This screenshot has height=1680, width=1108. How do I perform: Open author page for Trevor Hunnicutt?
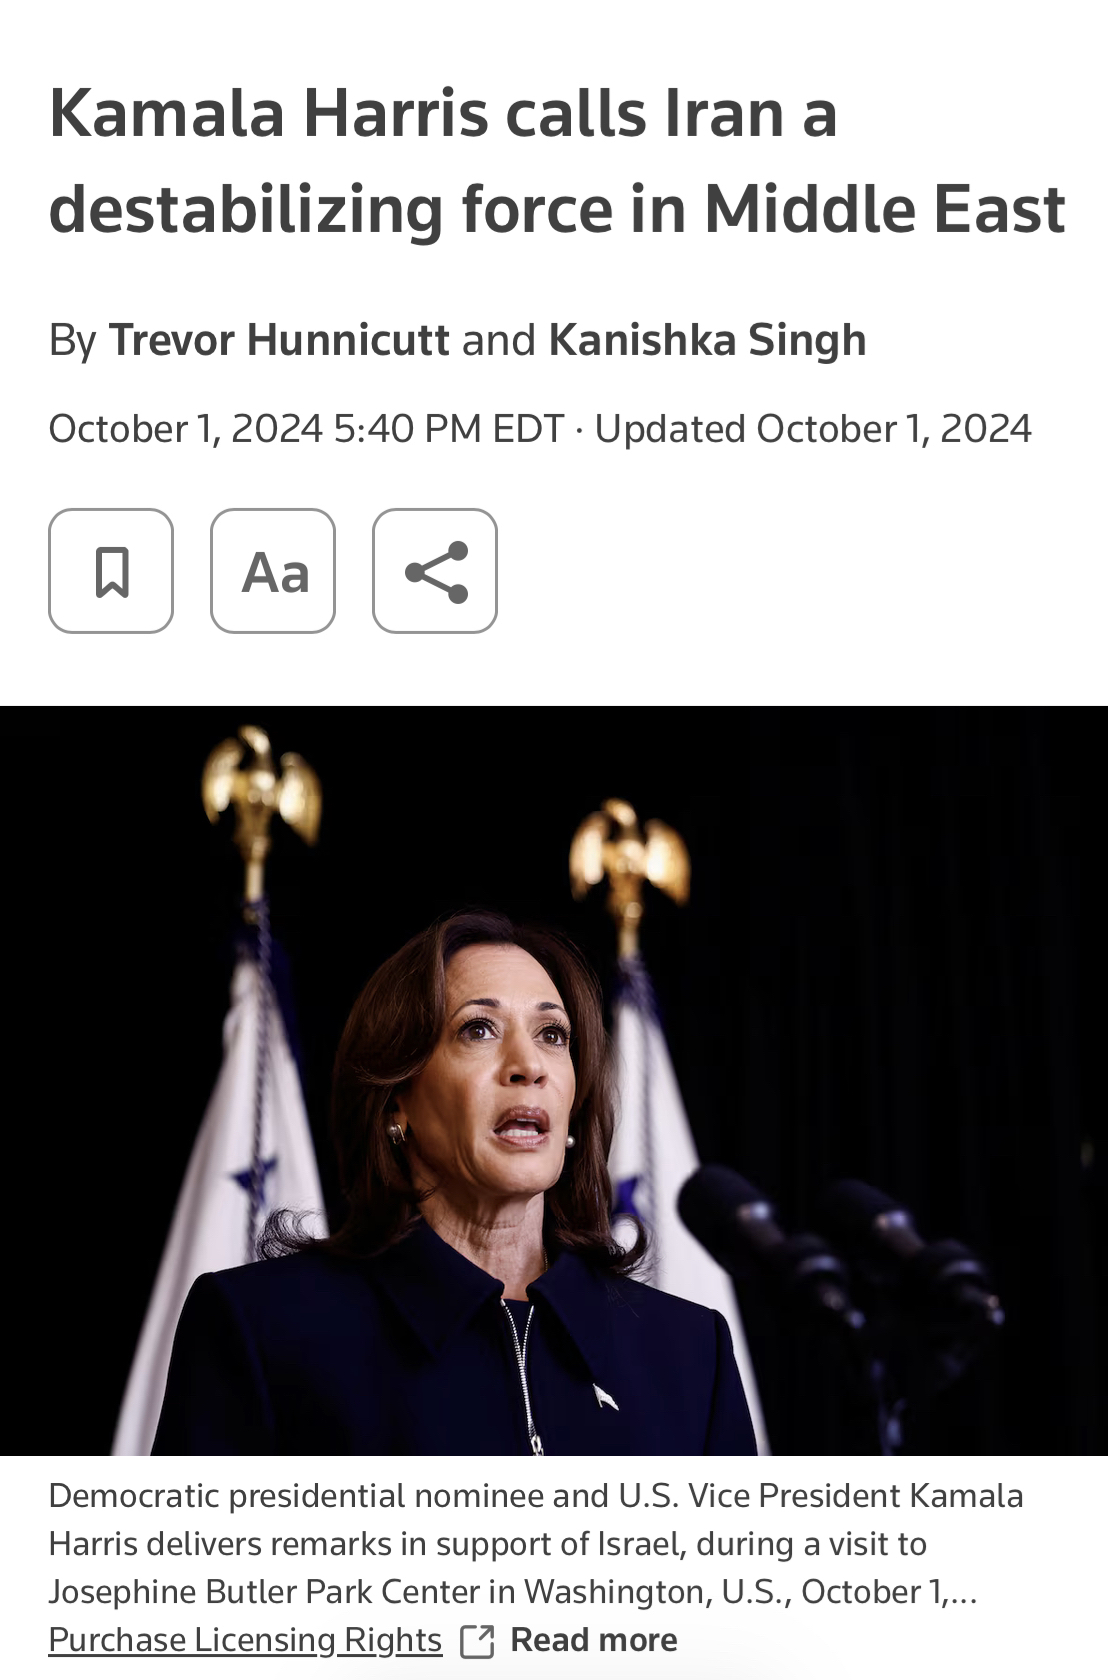[x=279, y=340]
